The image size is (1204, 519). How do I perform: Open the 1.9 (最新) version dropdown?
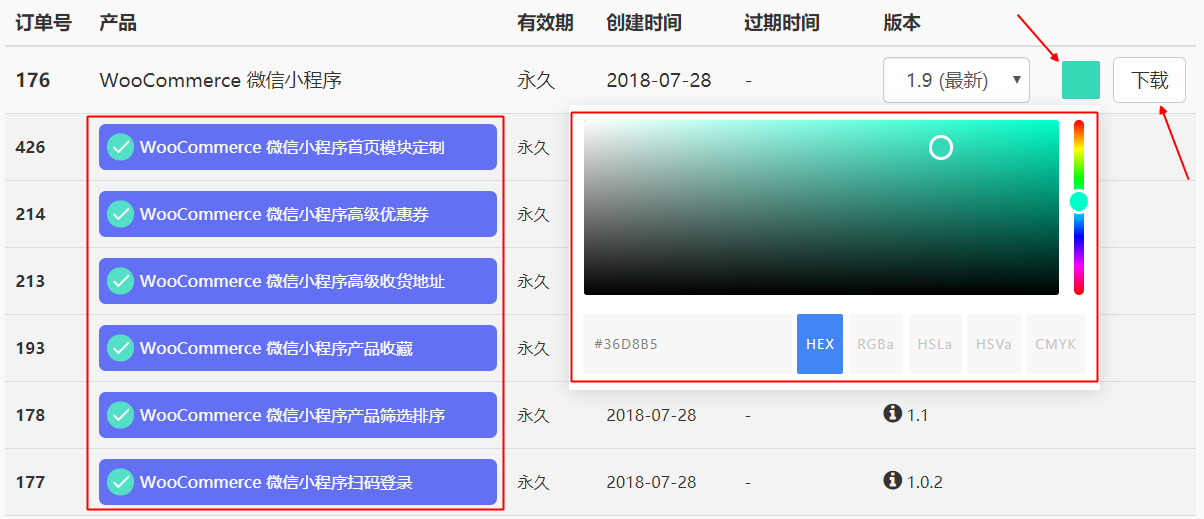tap(956, 80)
